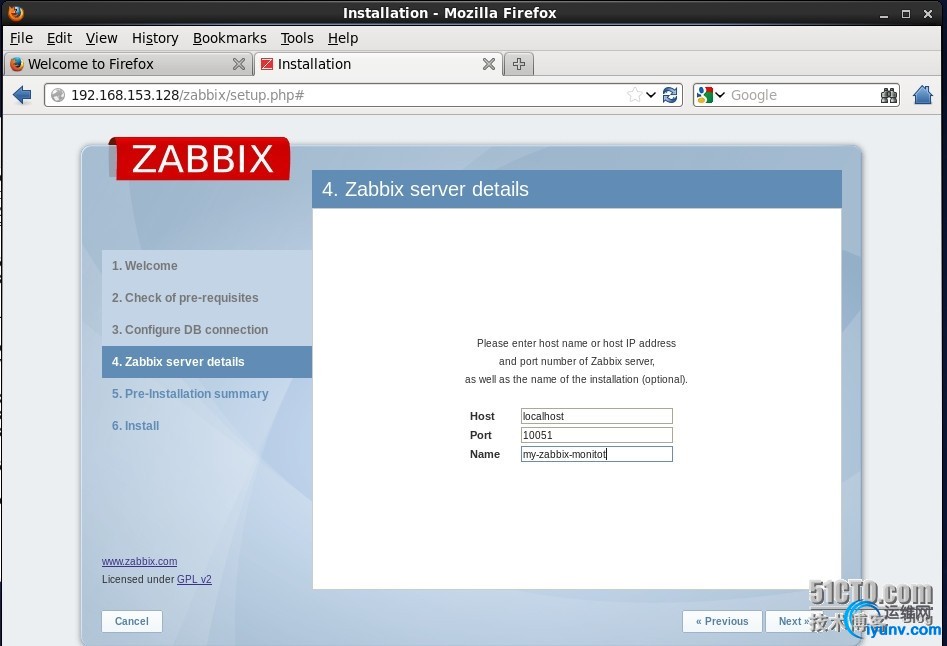Maximize the Firefox window
The height and width of the screenshot is (646, 947).
(906, 14)
